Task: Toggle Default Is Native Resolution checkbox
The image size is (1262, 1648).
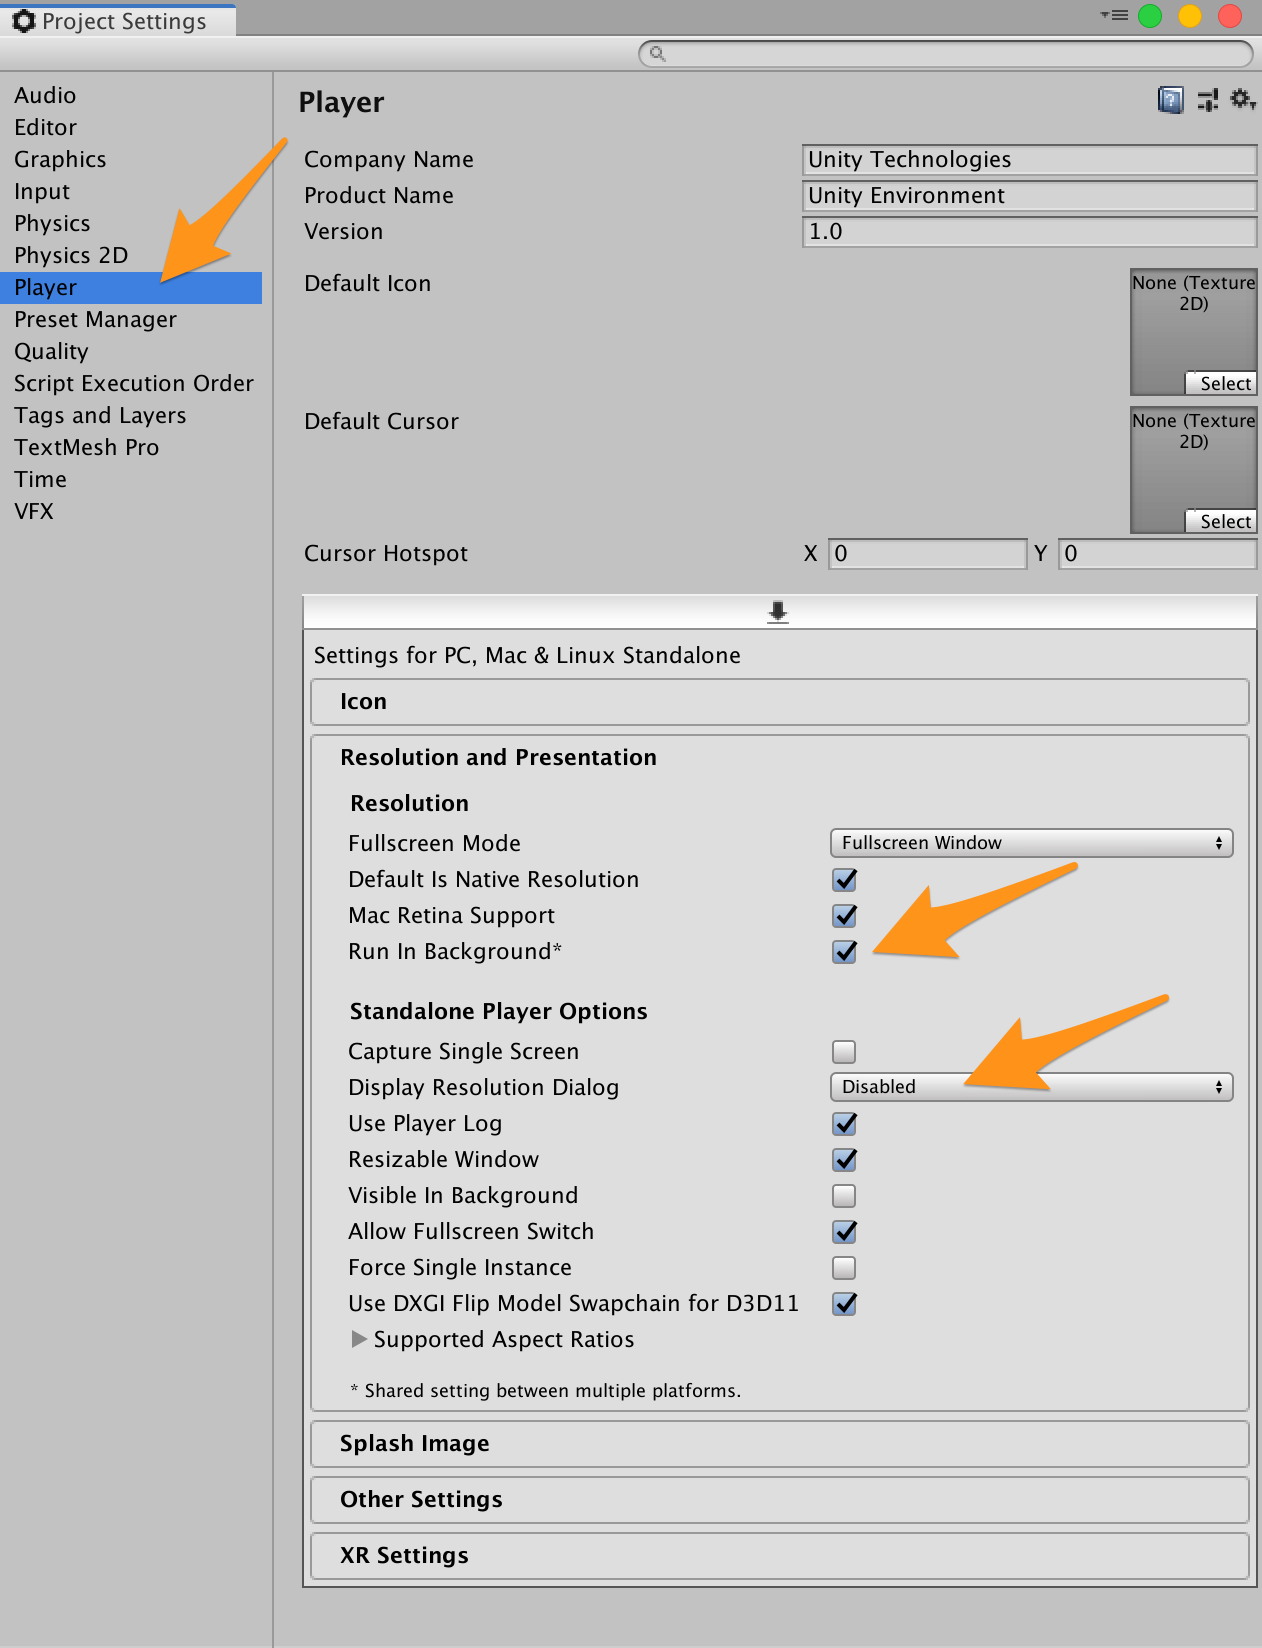Action: click(844, 880)
